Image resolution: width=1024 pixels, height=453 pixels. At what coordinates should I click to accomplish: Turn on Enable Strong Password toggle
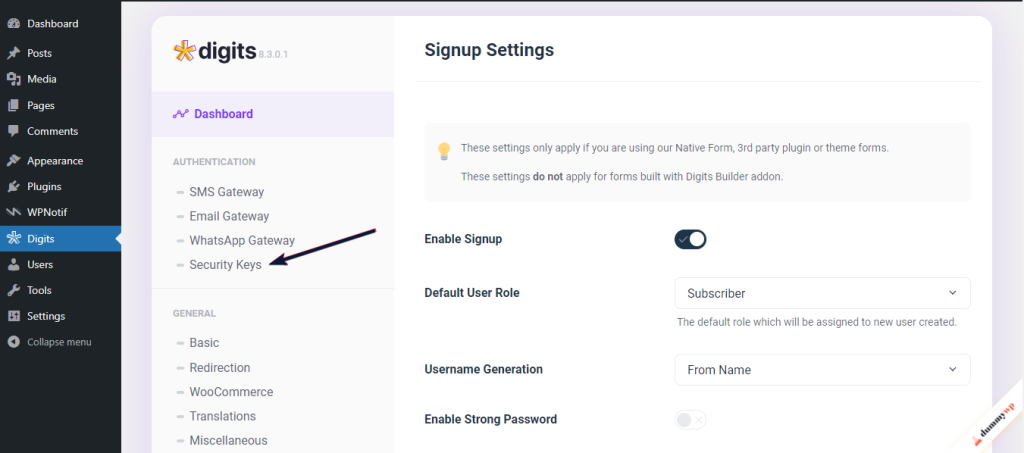pyautogui.click(x=690, y=420)
